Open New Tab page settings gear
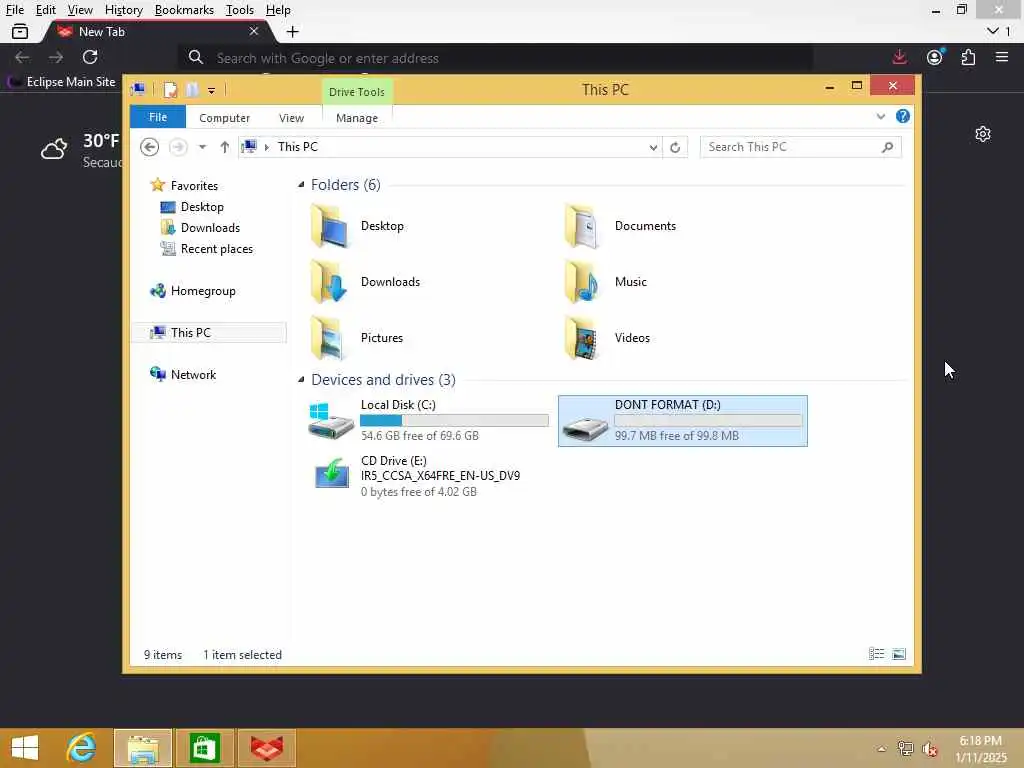 (x=983, y=134)
